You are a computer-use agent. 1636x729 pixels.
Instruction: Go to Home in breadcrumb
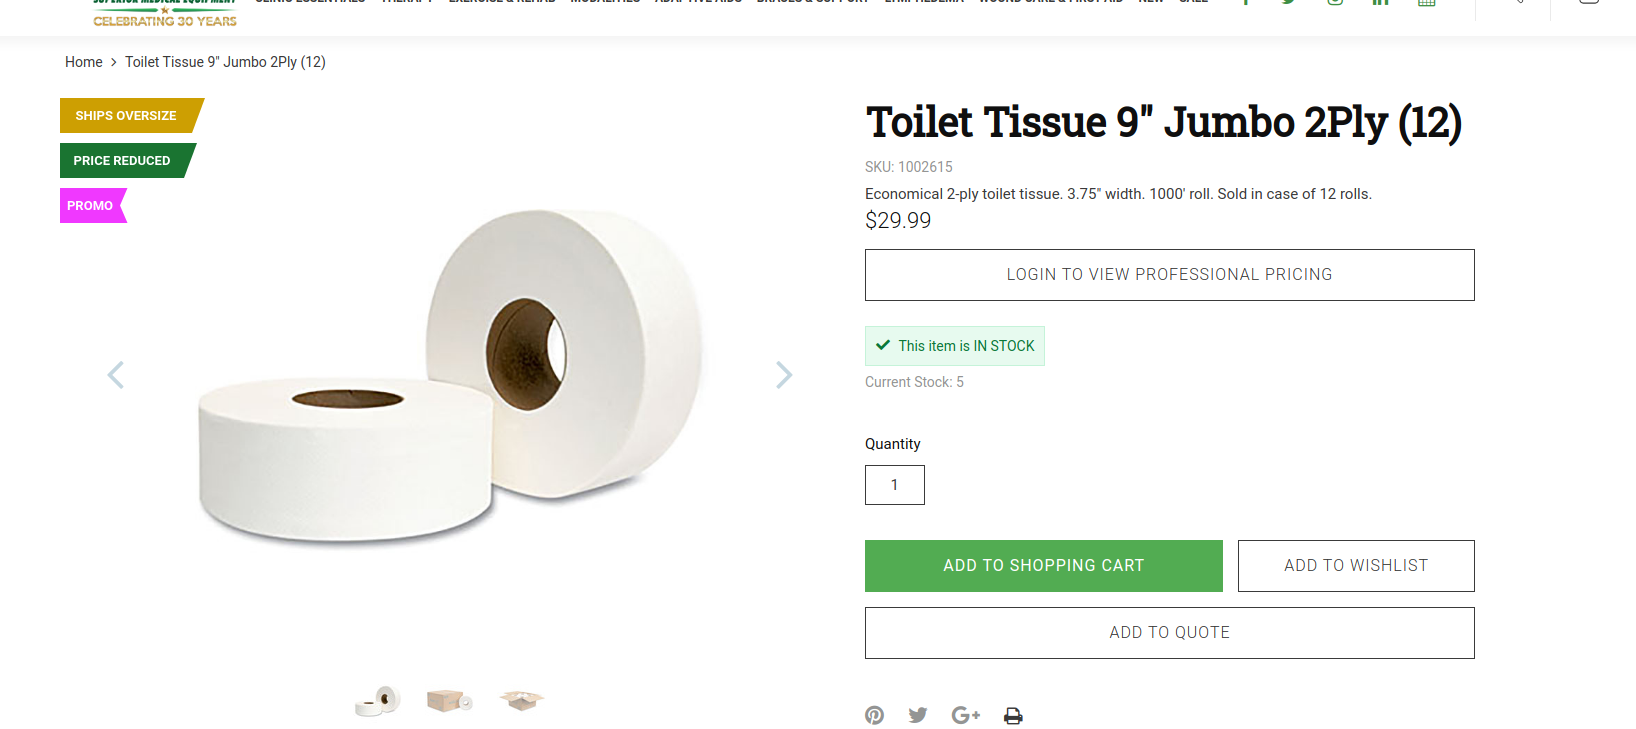click(84, 62)
